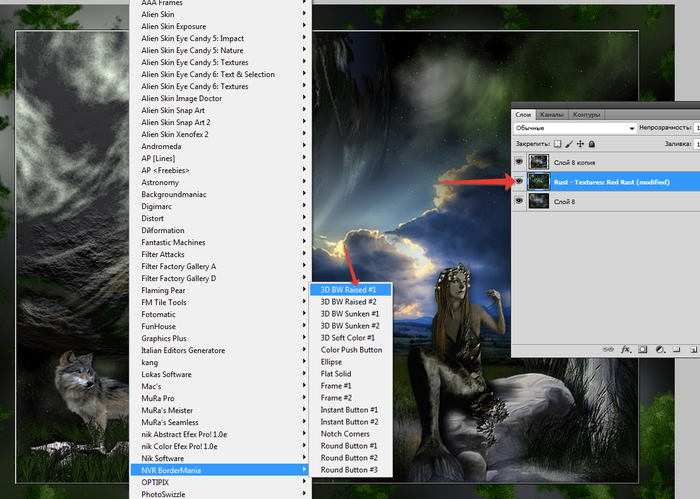Choose the Ellipse border filter
700x499 pixels.
(350, 362)
